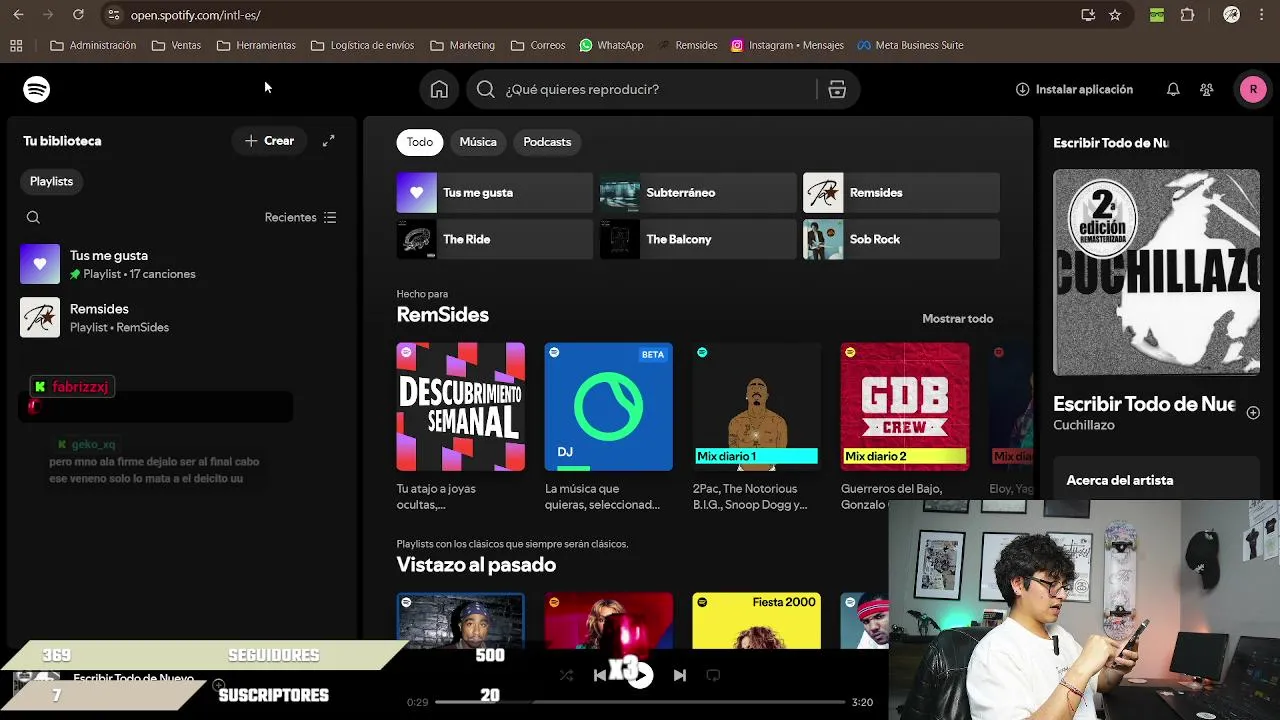Expand Tu biblioteca with the arrows icon
Image resolution: width=1280 pixels, height=720 pixels.
328,141
